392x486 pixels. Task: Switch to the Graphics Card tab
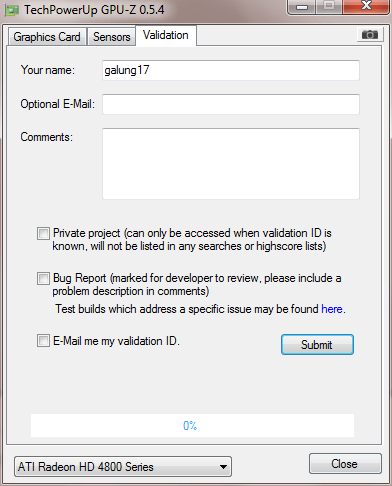(x=47, y=37)
